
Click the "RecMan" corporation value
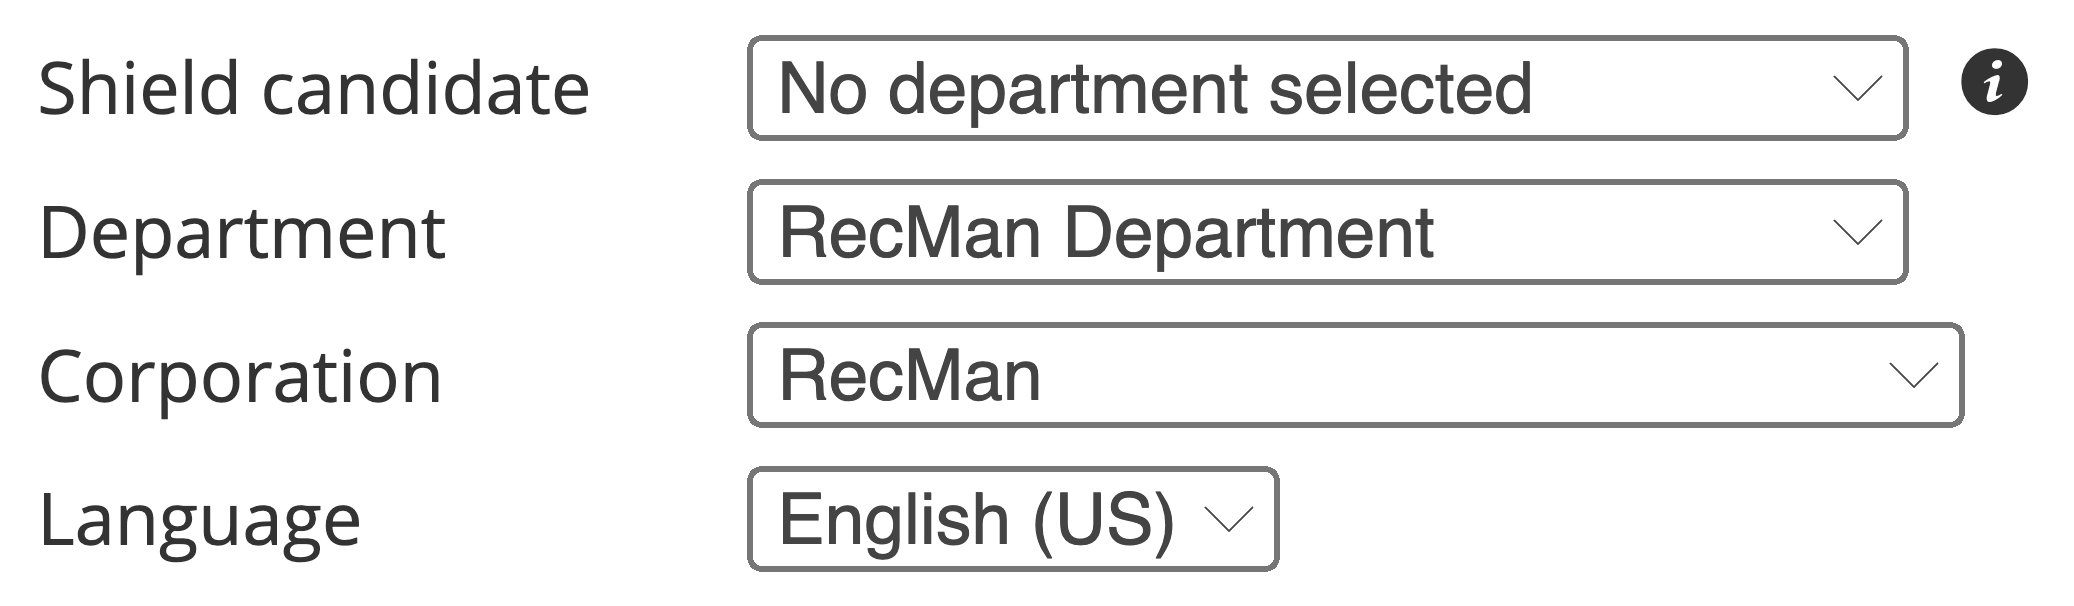tap(910, 376)
